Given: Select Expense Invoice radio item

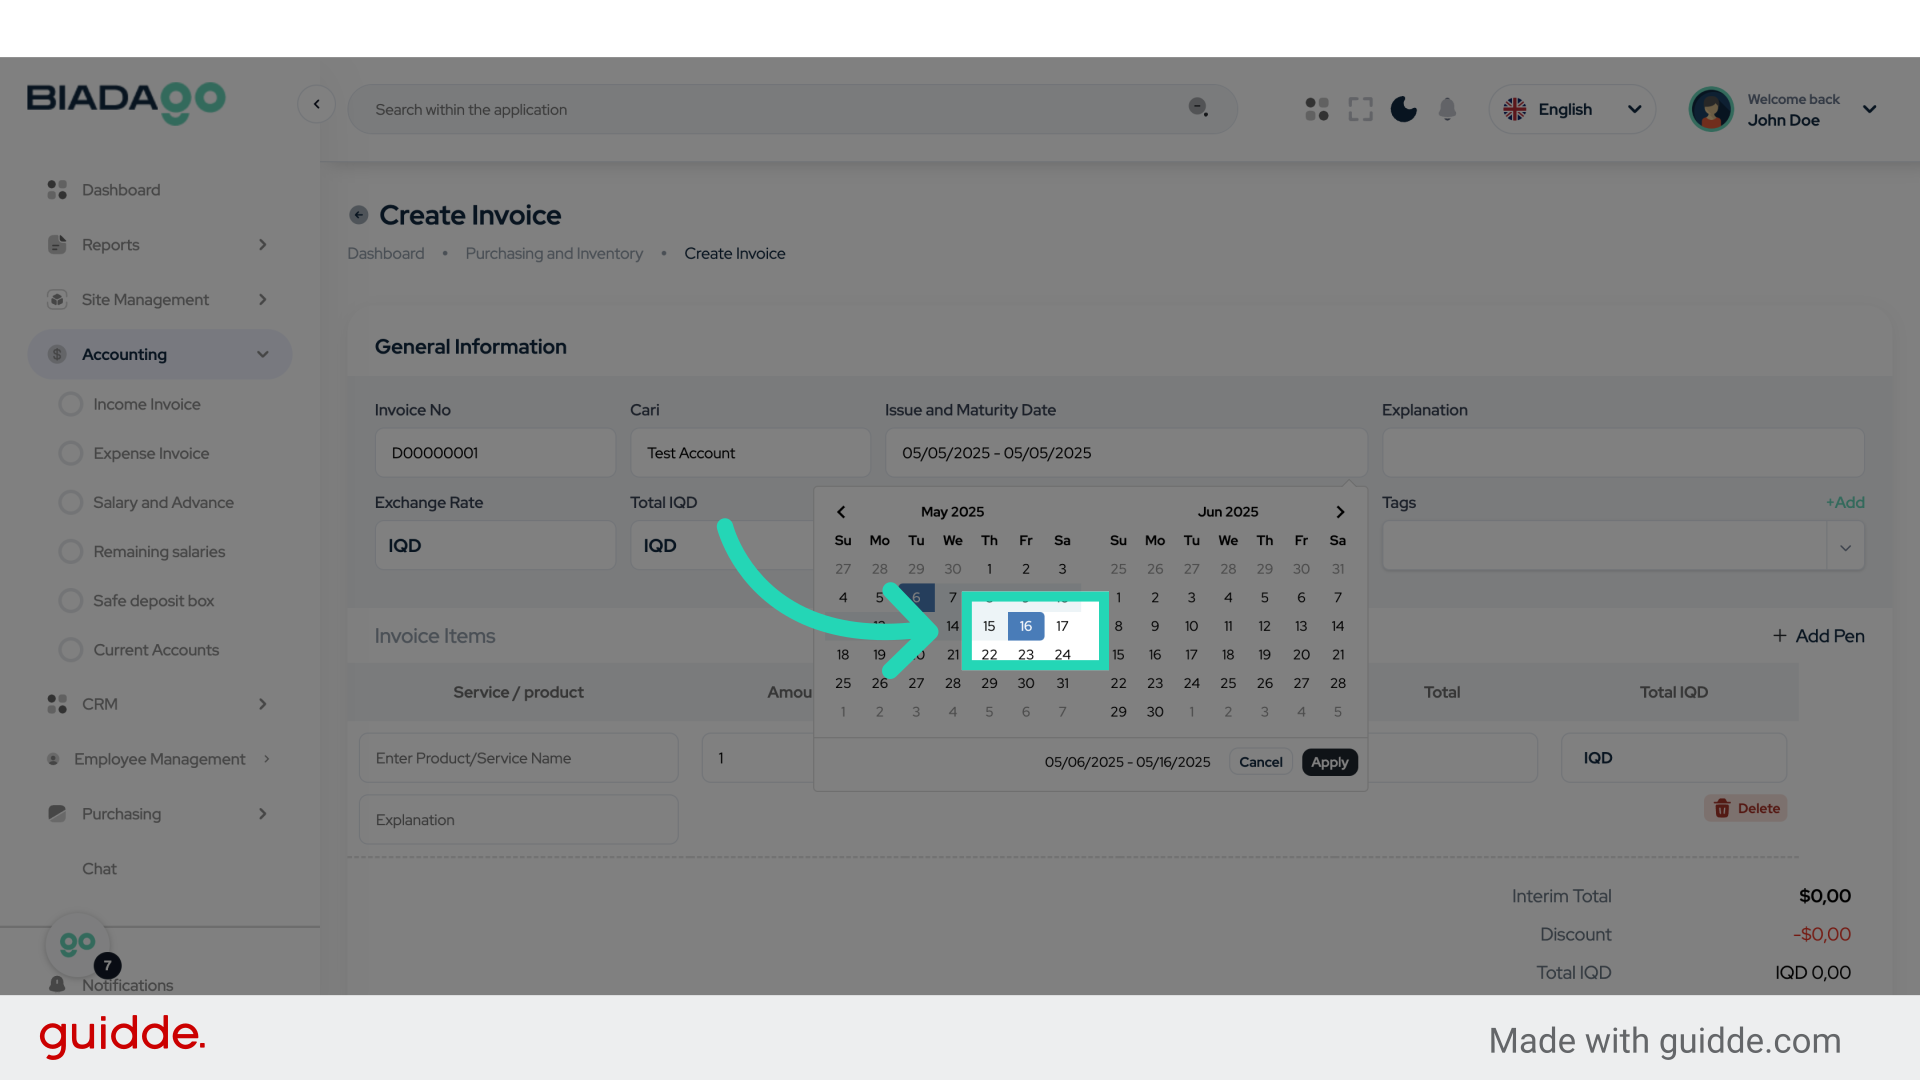Looking at the screenshot, I should (x=71, y=453).
